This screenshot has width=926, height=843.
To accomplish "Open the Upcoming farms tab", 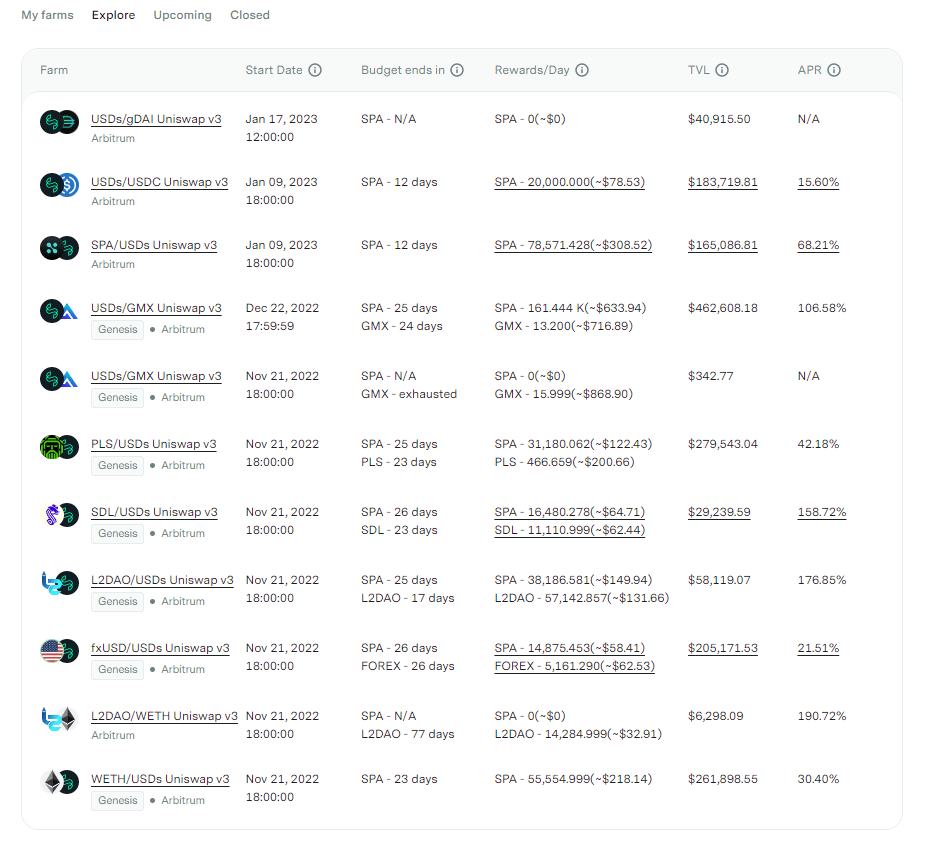I will (182, 15).
